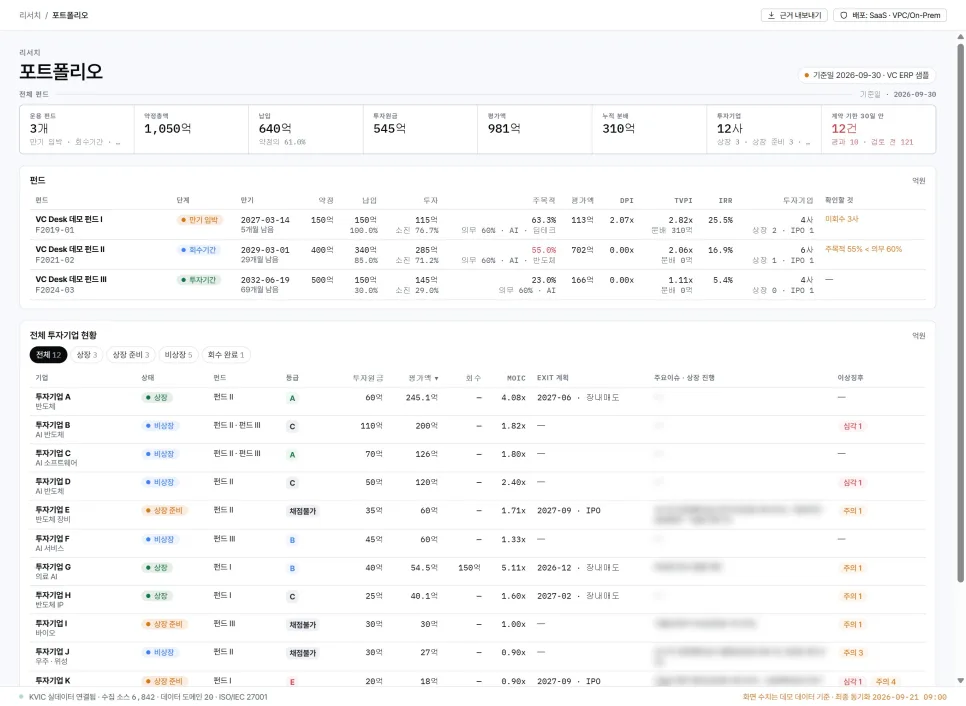Click the 납입 640억 summary card
966x706 pixels.
[x=306, y=129]
